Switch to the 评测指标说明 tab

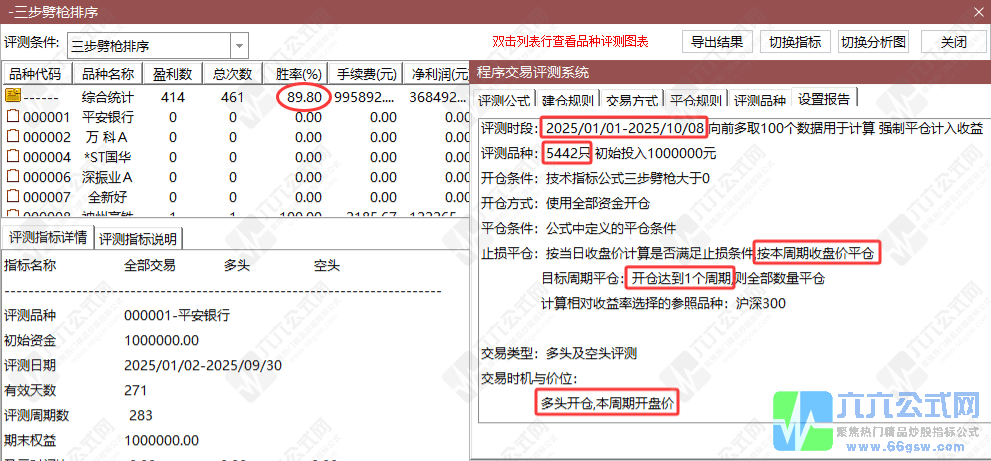[x=140, y=238]
